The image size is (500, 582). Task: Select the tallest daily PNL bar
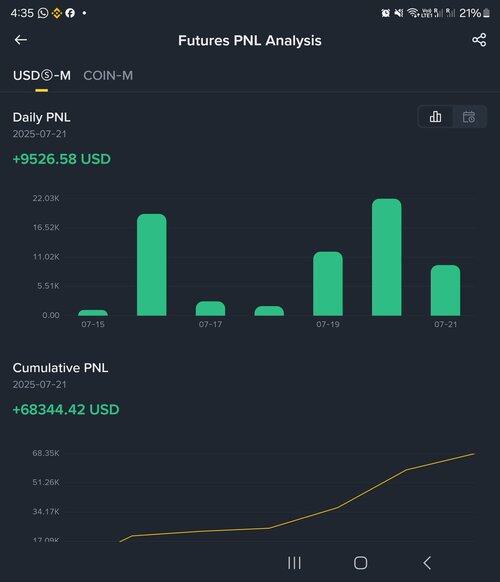pyautogui.click(x=386, y=257)
